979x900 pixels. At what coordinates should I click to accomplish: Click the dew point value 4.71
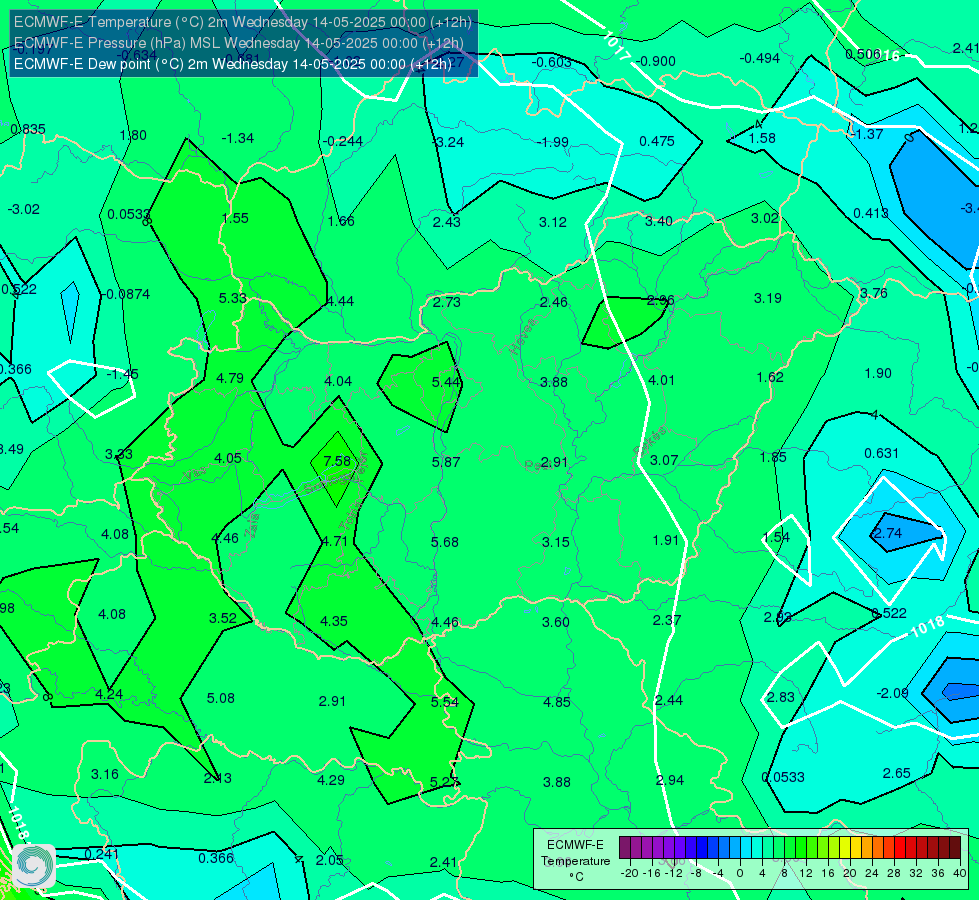click(x=334, y=541)
